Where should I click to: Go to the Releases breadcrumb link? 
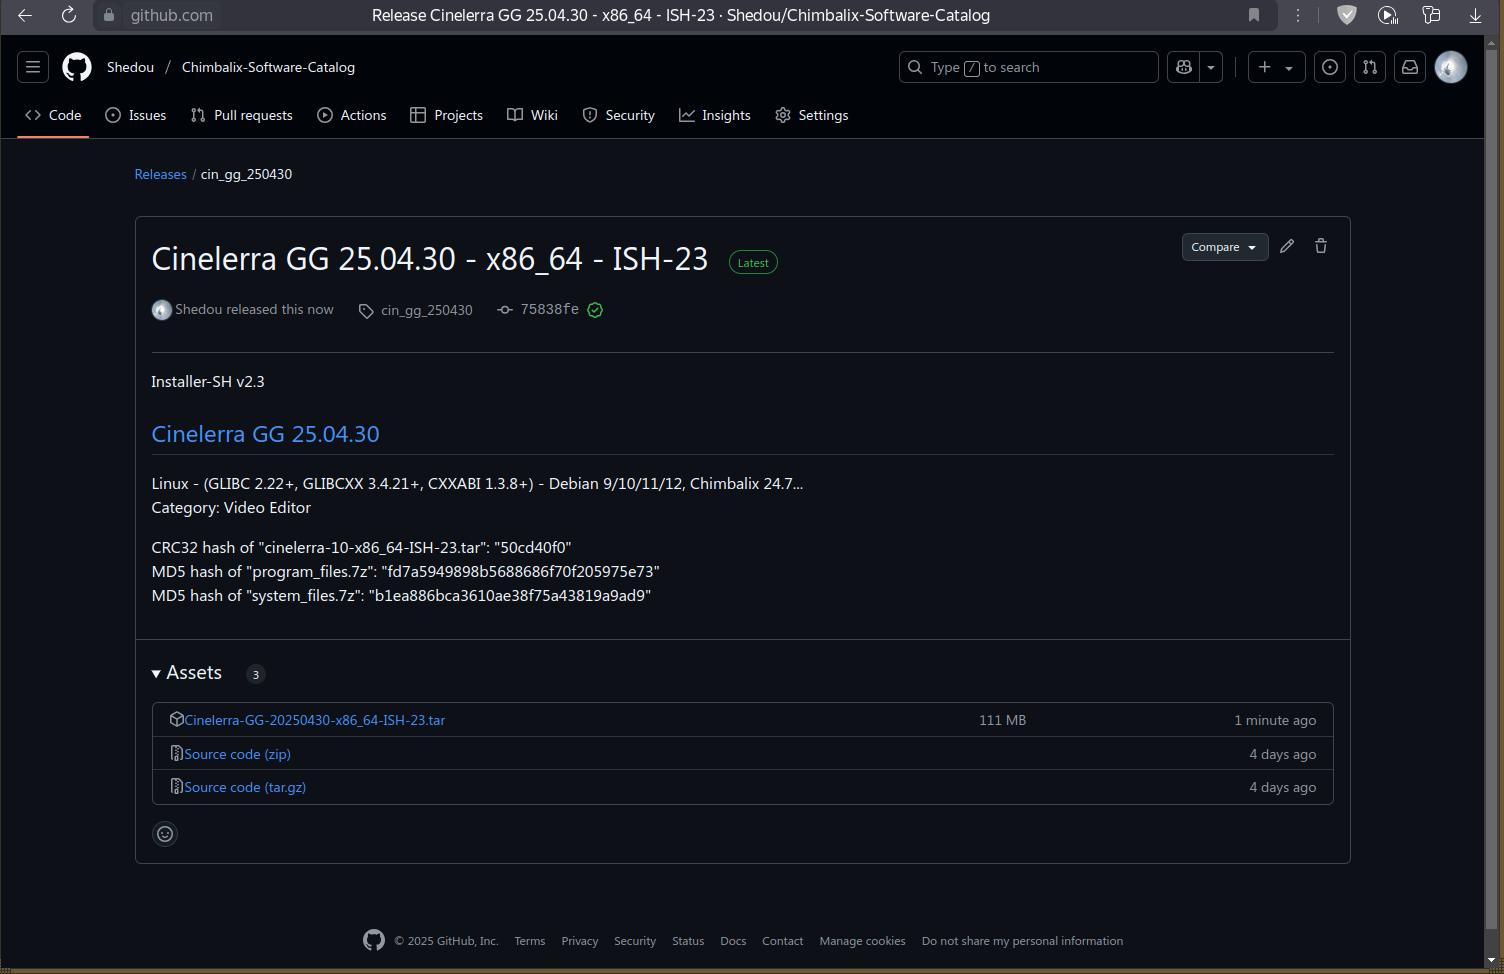[x=160, y=174]
